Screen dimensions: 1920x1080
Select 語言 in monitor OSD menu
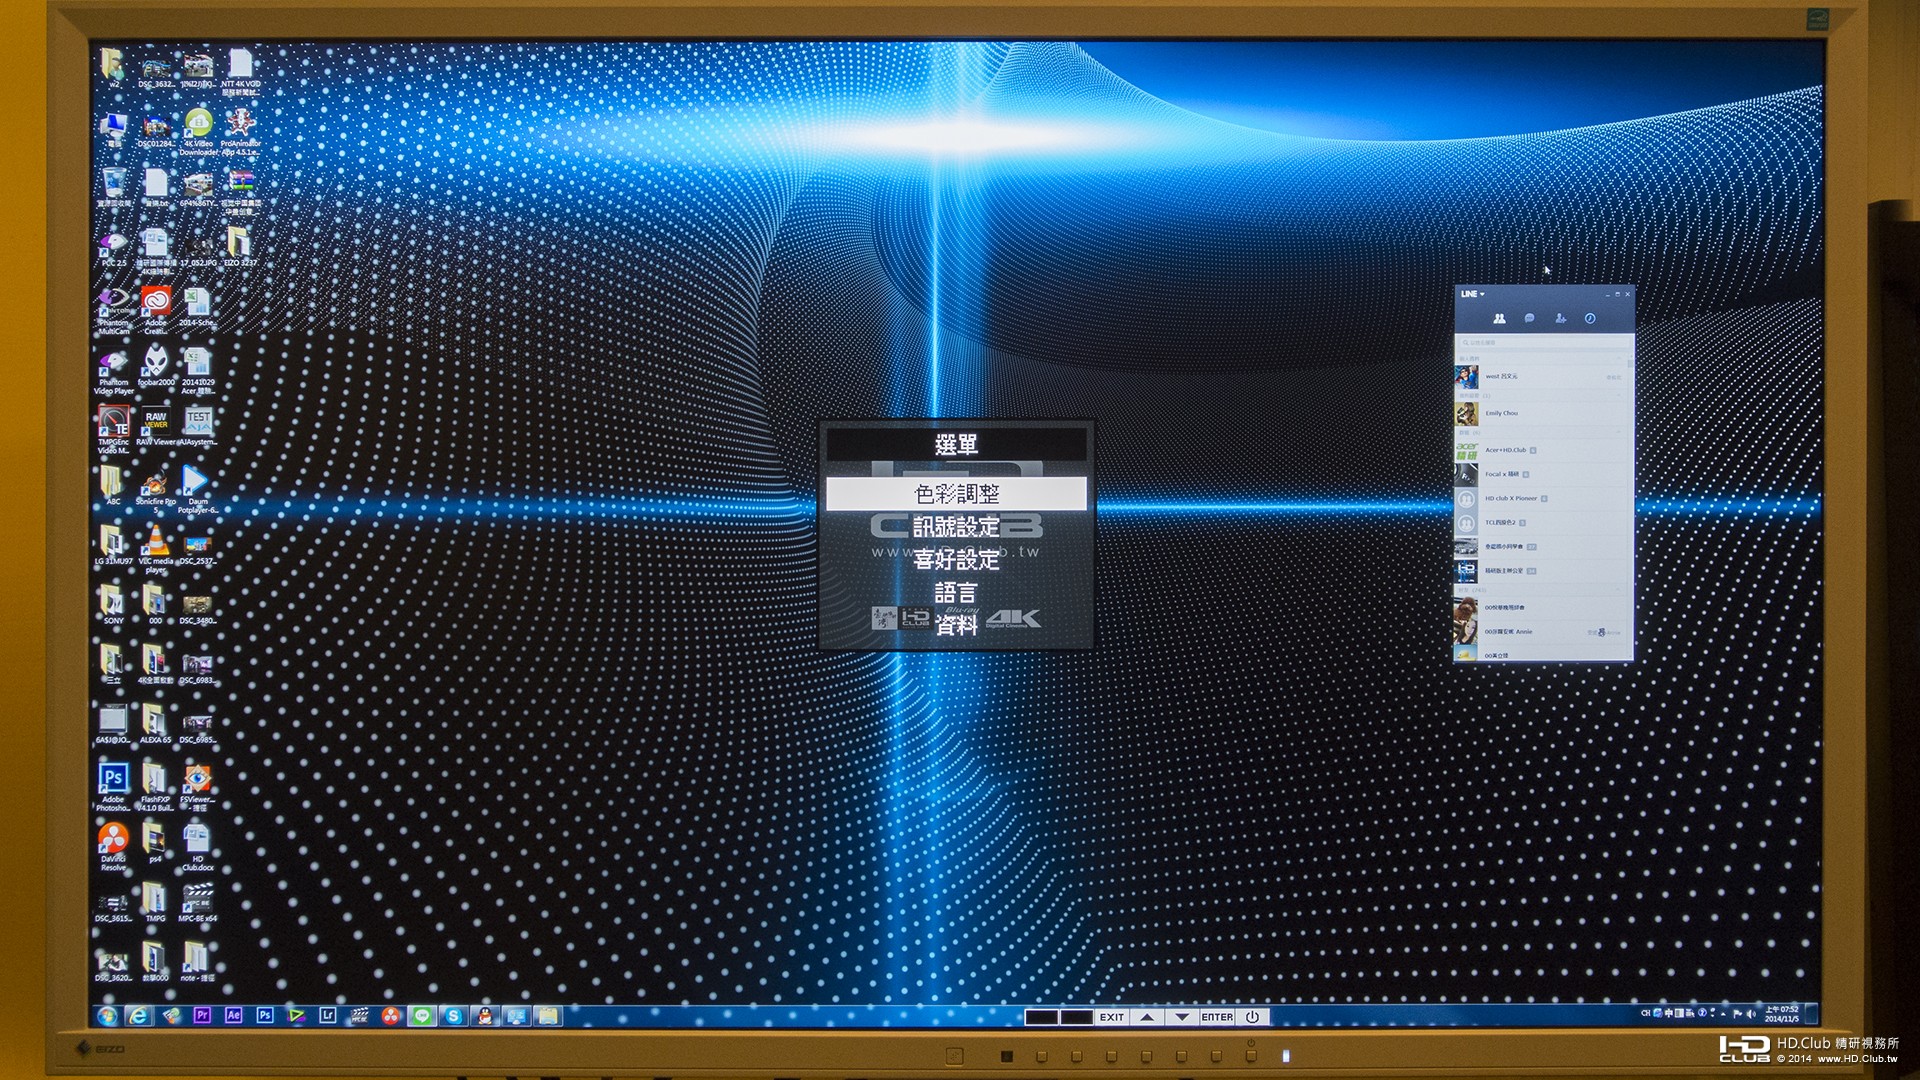click(956, 592)
